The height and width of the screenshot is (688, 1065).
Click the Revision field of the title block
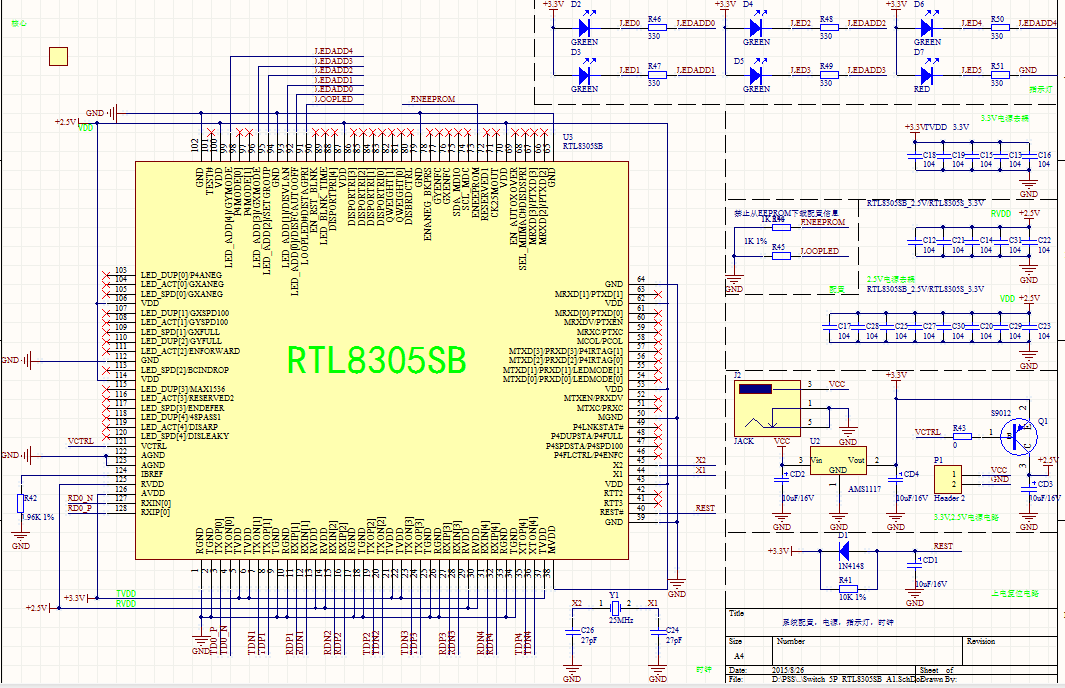[1008, 651]
